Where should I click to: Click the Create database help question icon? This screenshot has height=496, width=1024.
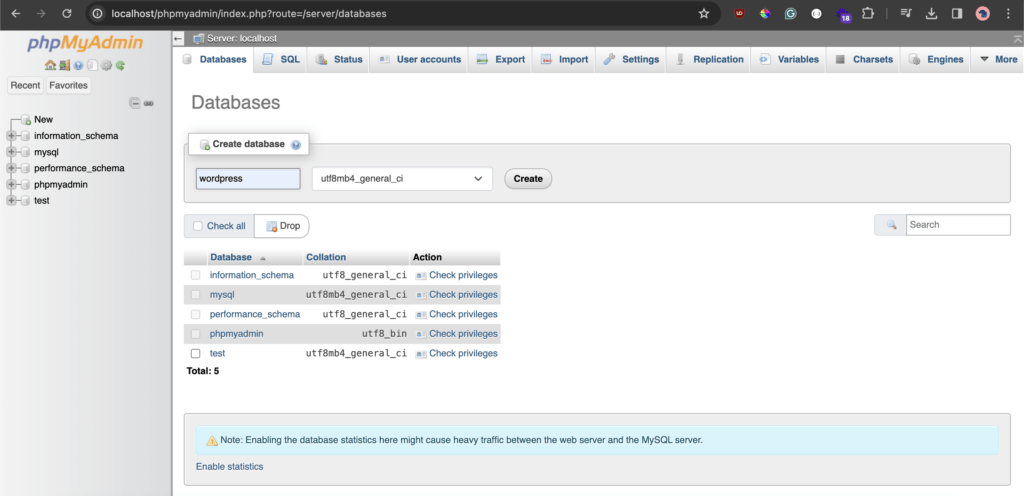coord(296,144)
